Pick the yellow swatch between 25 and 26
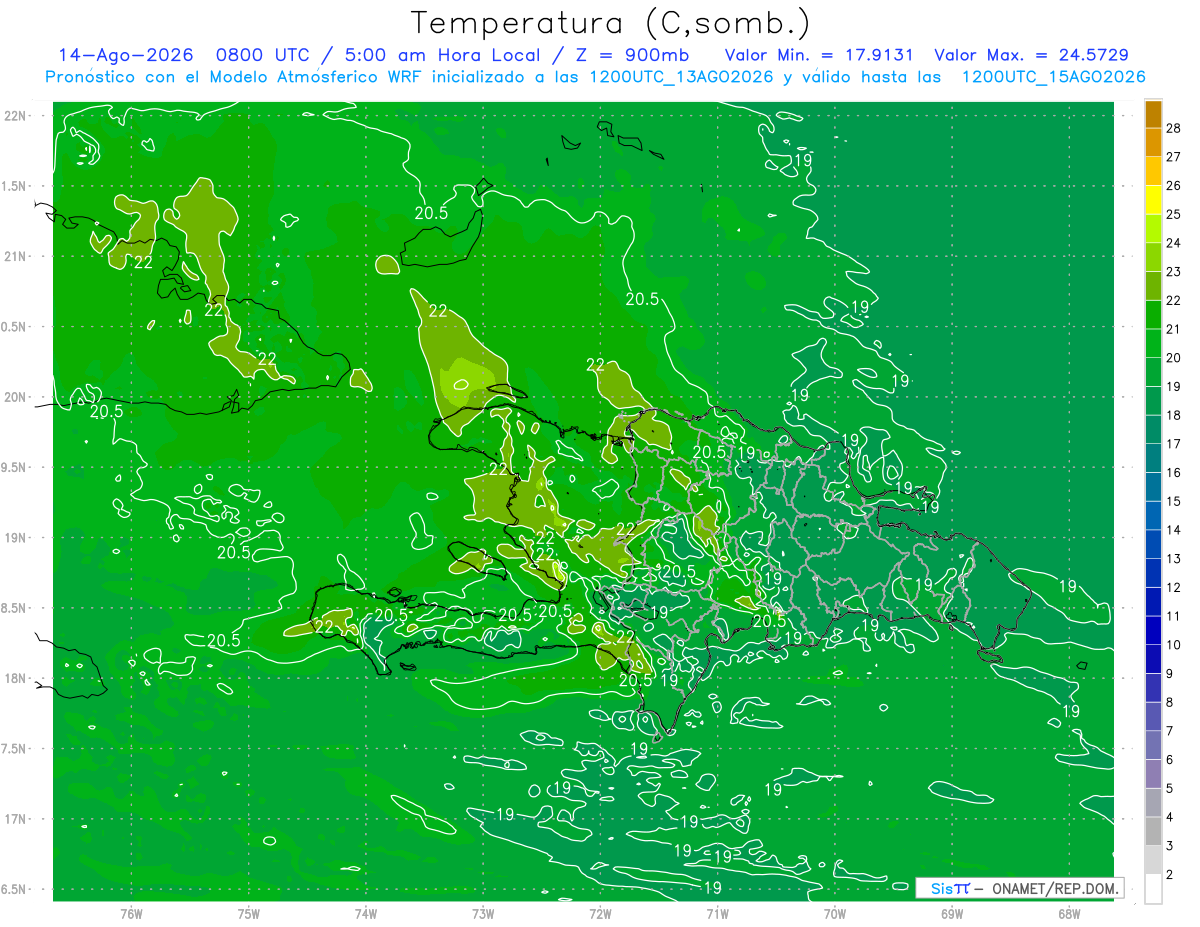Image resolution: width=1200 pixels, height=927 pixels. tap(1153, 200)
